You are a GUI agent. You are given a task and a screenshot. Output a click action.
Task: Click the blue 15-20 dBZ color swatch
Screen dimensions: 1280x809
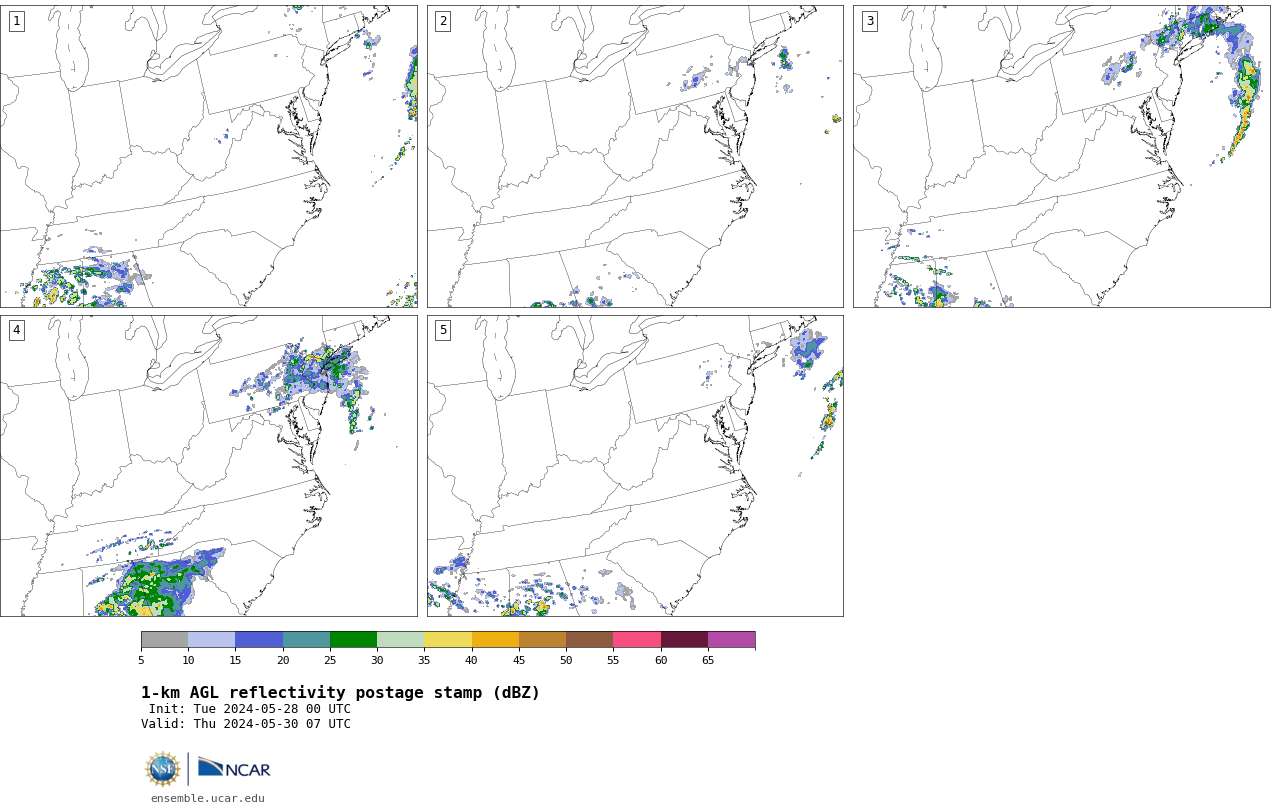point(259,640)
